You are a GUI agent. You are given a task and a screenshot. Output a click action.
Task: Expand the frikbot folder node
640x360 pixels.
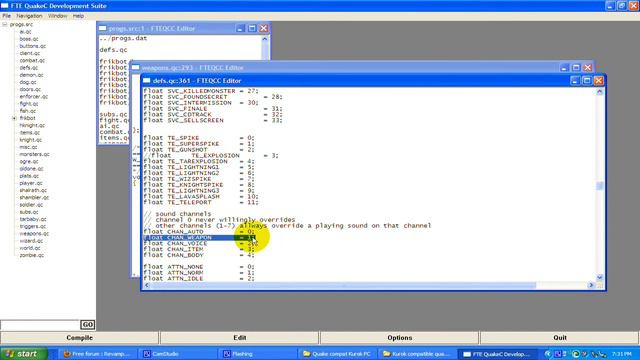14,118
